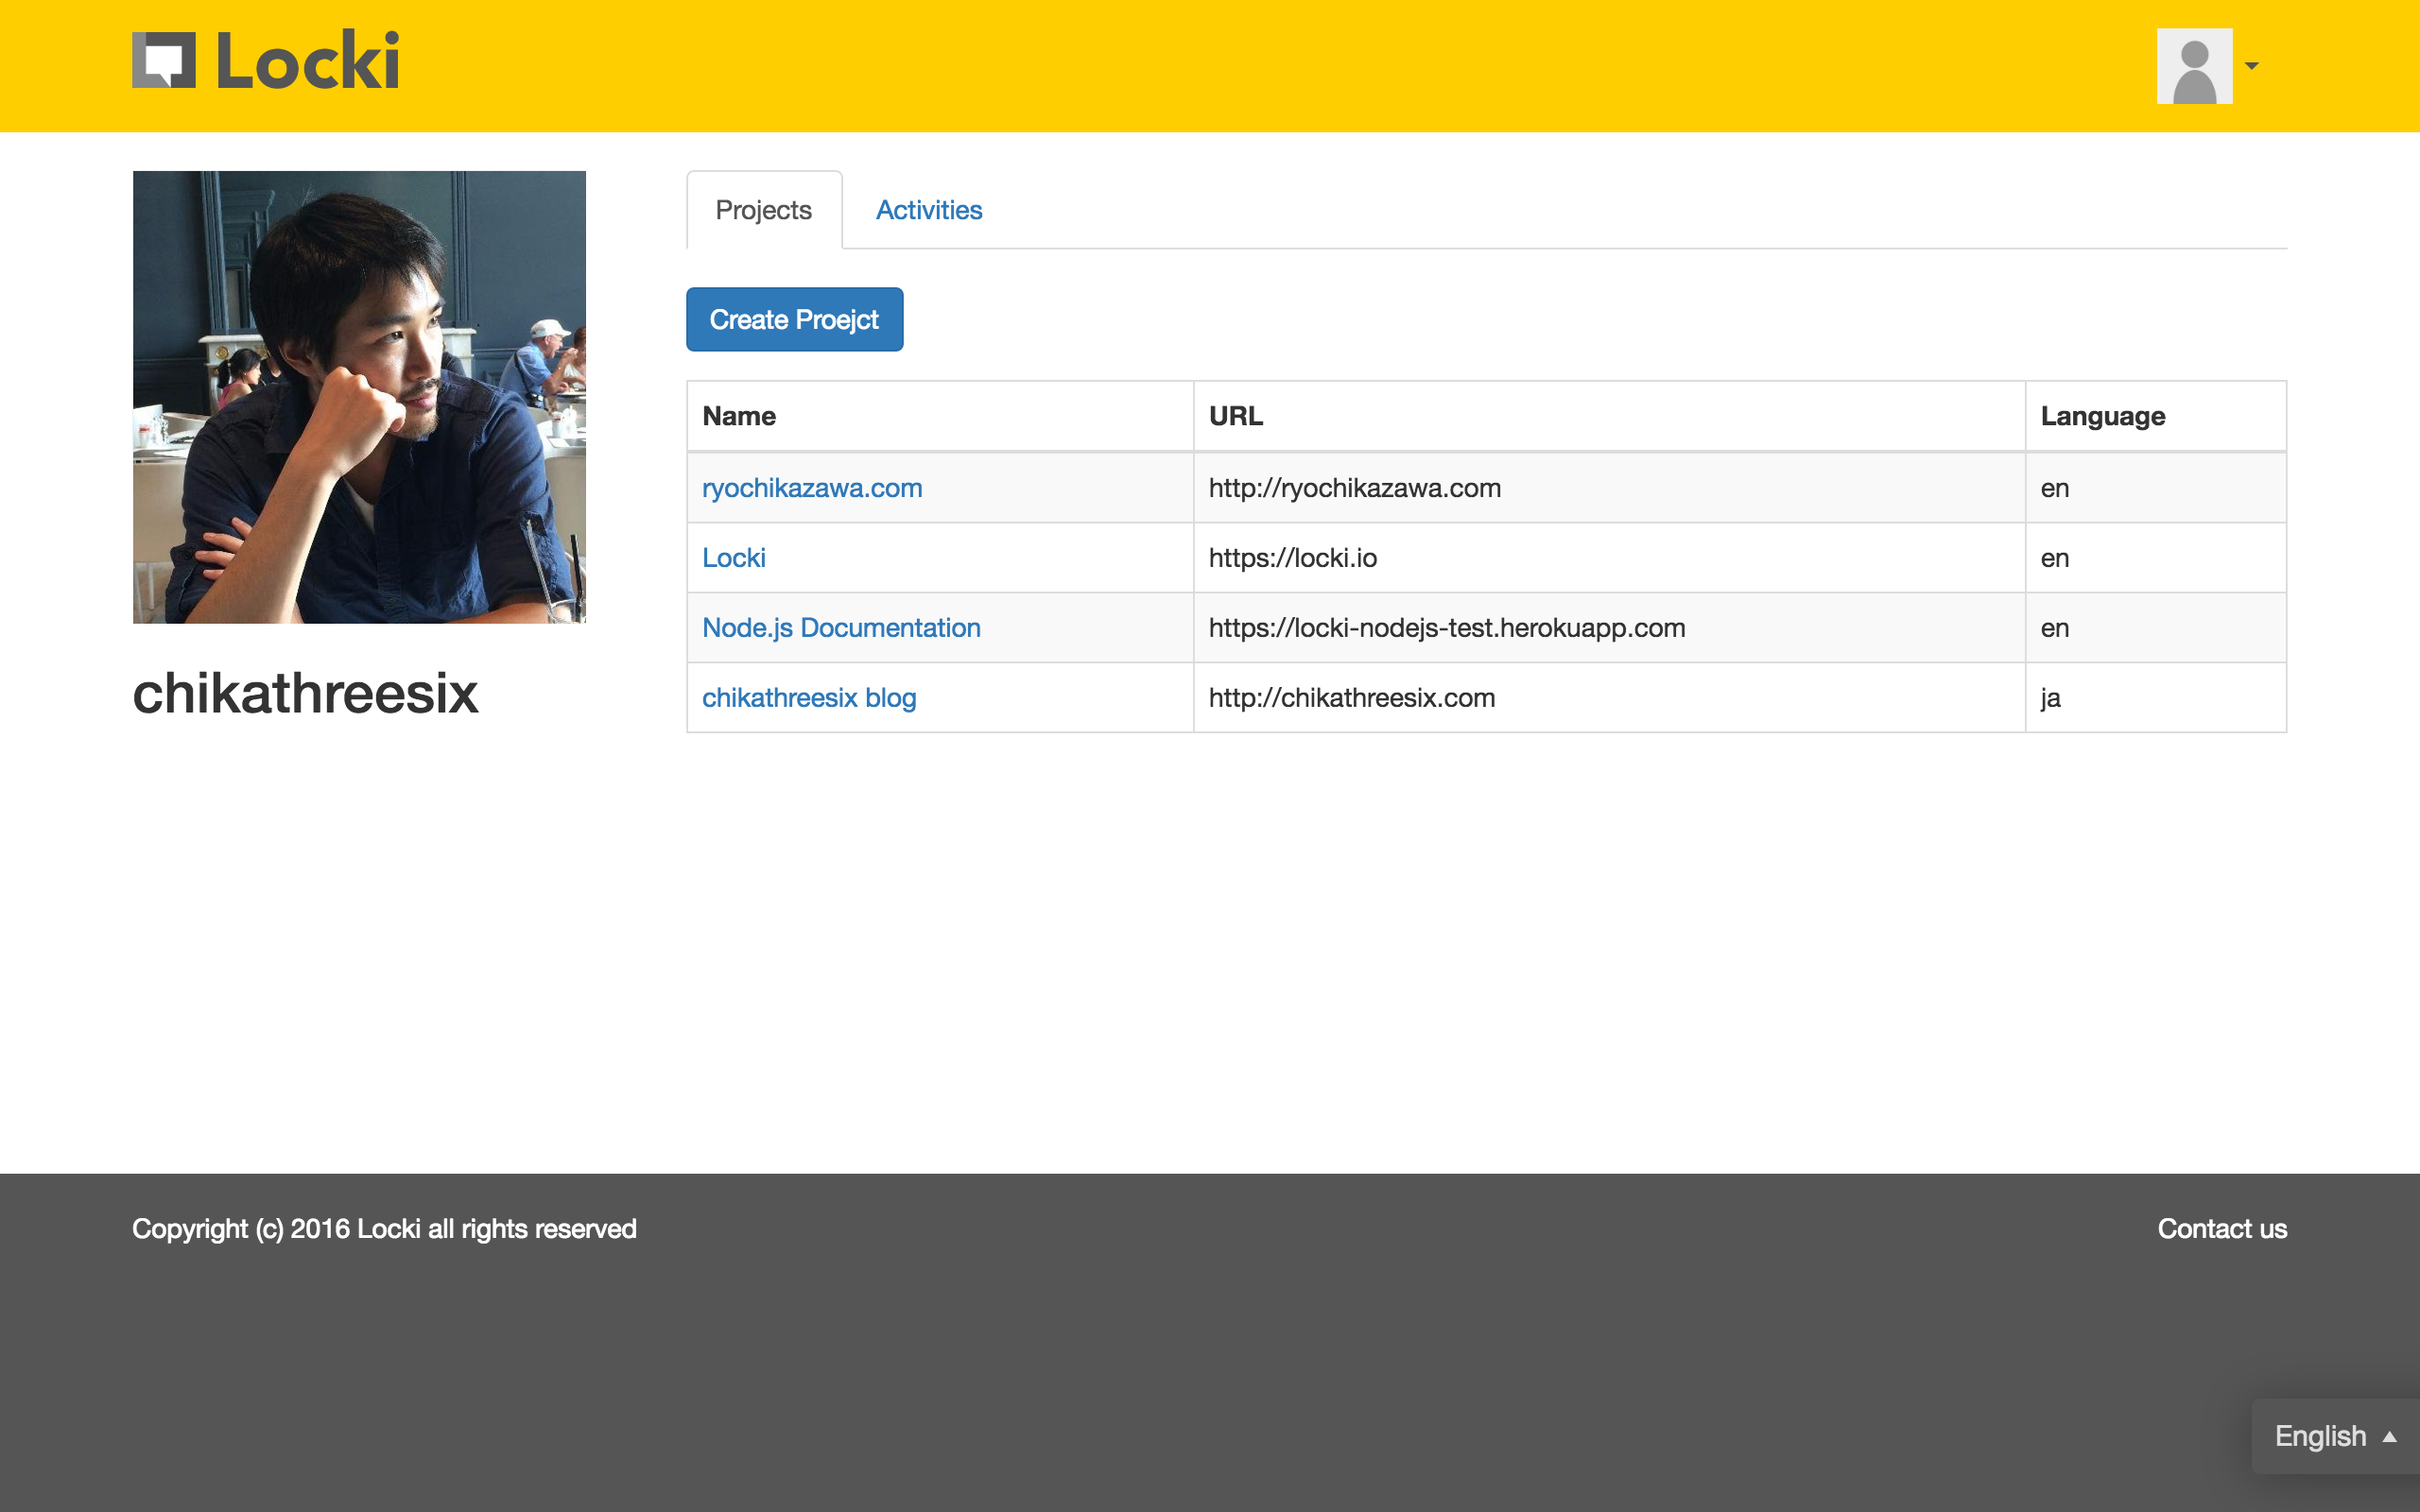The width and height of the screenshot is (2420, 1512).
Task: Click the https://locki.io URL cell
Action: (x=1292, y=558)
